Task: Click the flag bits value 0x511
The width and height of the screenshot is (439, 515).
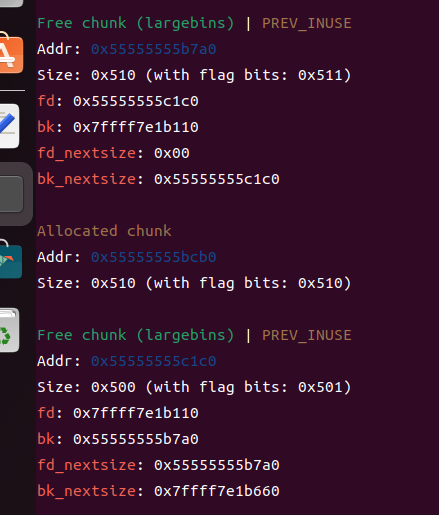Action: coord(321,75)
